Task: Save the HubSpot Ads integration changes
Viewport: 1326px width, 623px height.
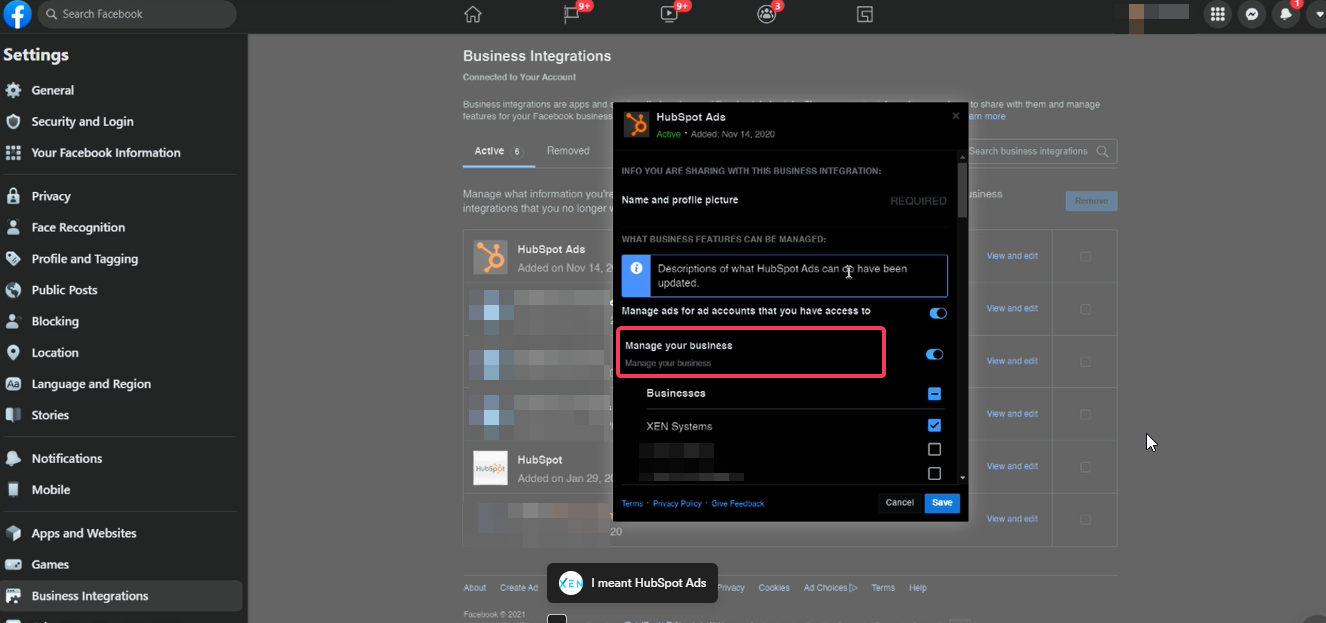Action: click(x=942, y=503)
